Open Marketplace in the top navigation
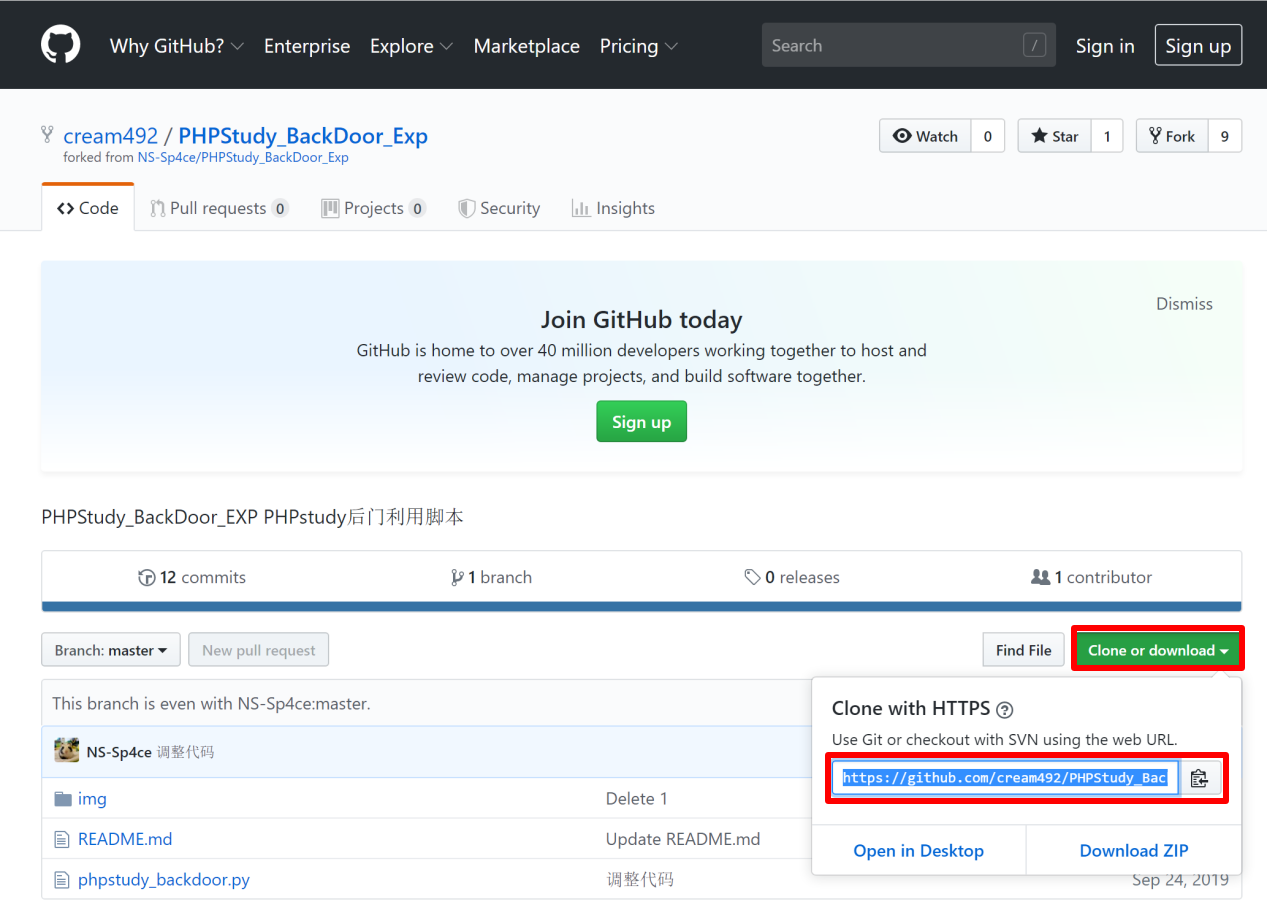 (526, 46)
